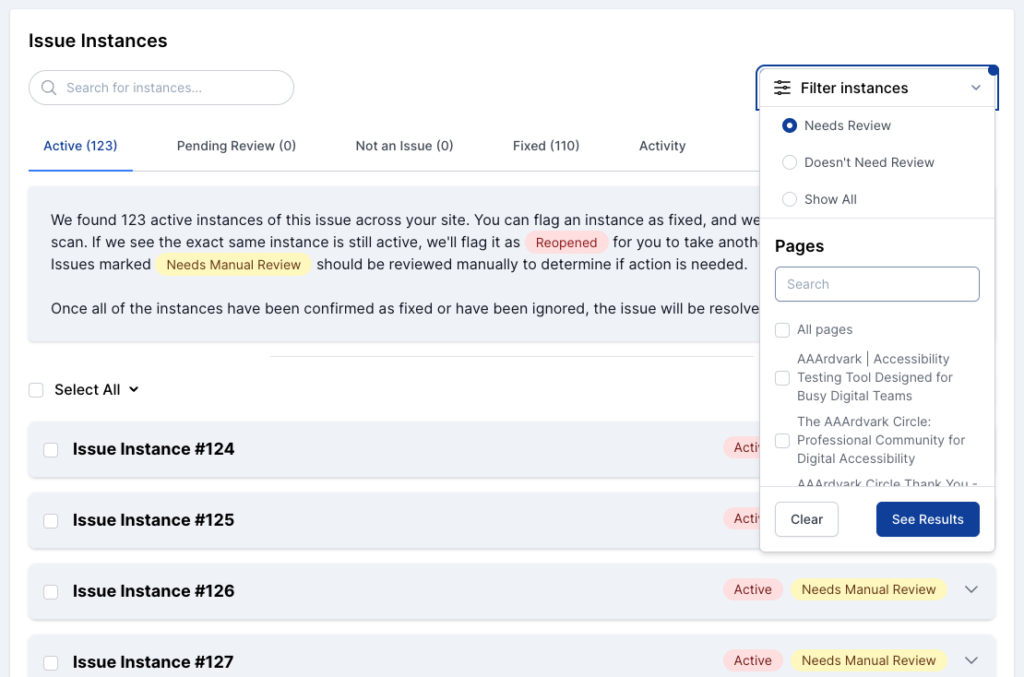This screenshot has height=677, width=1024.
Task: Click the filter sliders icon
Action: click(x=782, y=88)
